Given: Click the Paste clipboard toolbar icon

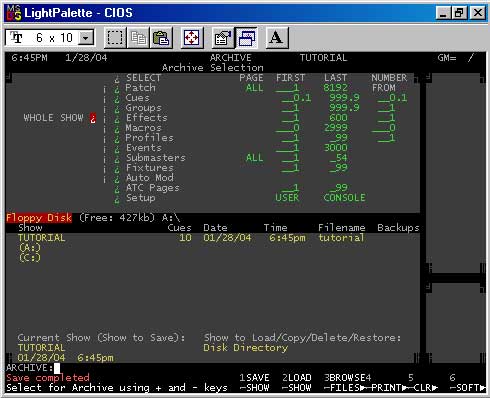Looking at the screenshot, I should 161,38.
